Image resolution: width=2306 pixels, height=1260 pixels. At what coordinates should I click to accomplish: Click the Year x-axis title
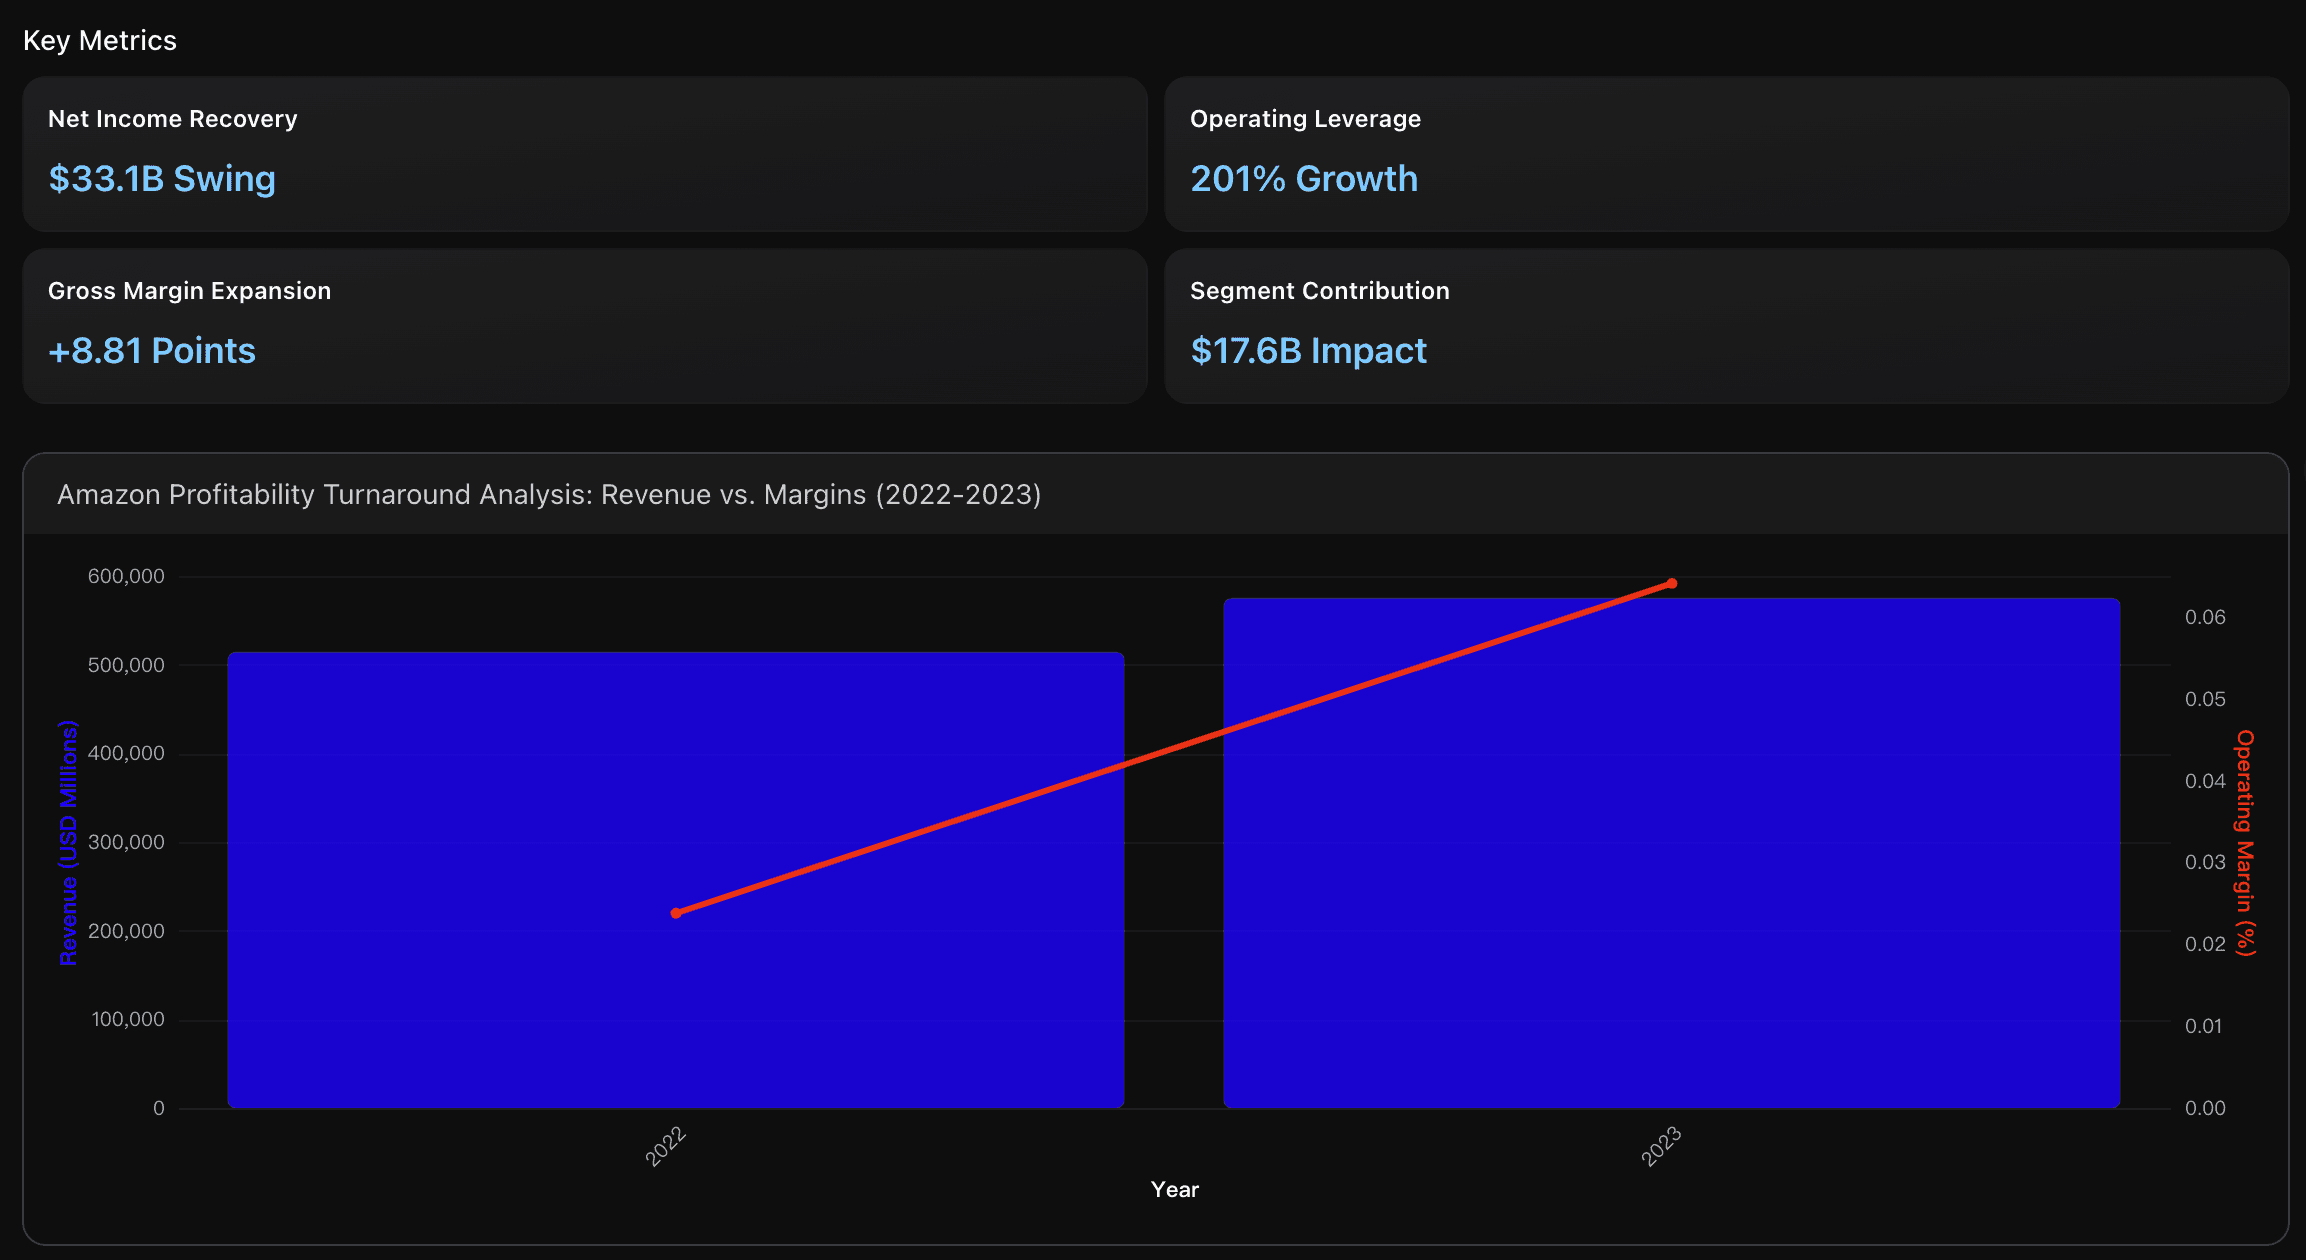pyautogui.click(x=1175, y=1190)
